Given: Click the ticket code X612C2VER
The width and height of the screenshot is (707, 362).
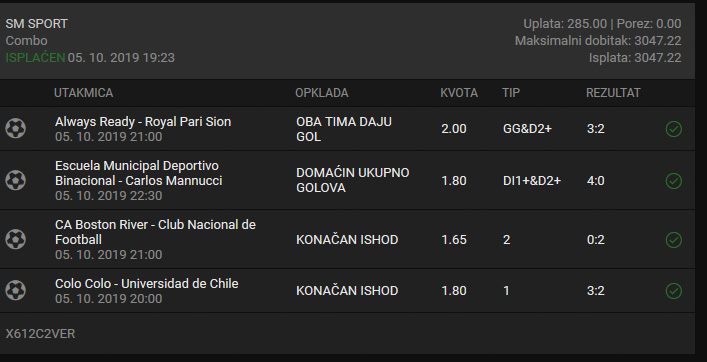Looking at the screenshot, I should (x=40, y=334).
